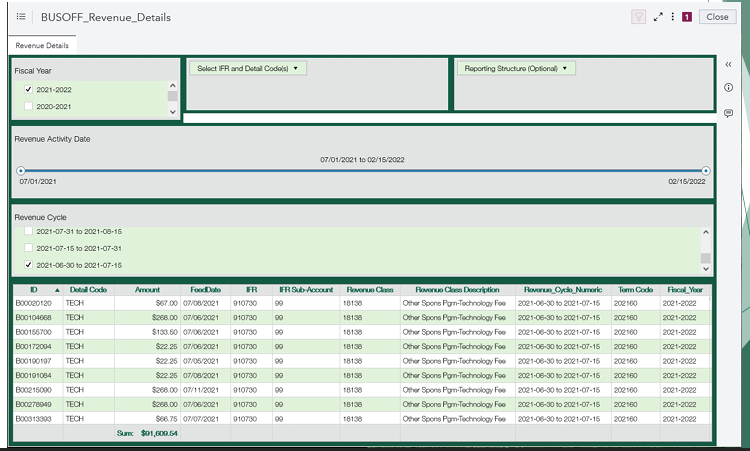The height and width of the screenshot is (451, 750).
Task: Open Select IFR and Detail Code(s) dropdown
Action: tap(248, 68)
